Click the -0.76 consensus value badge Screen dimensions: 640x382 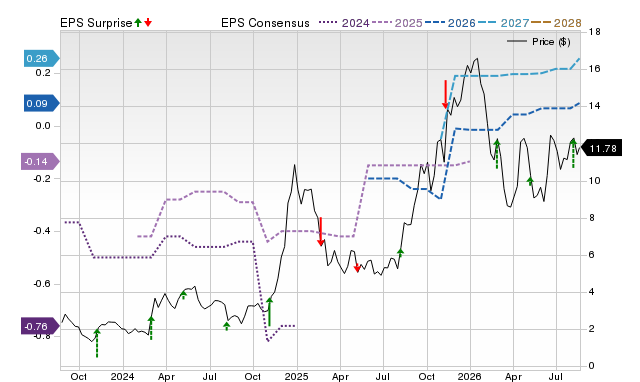click(40, 326)
